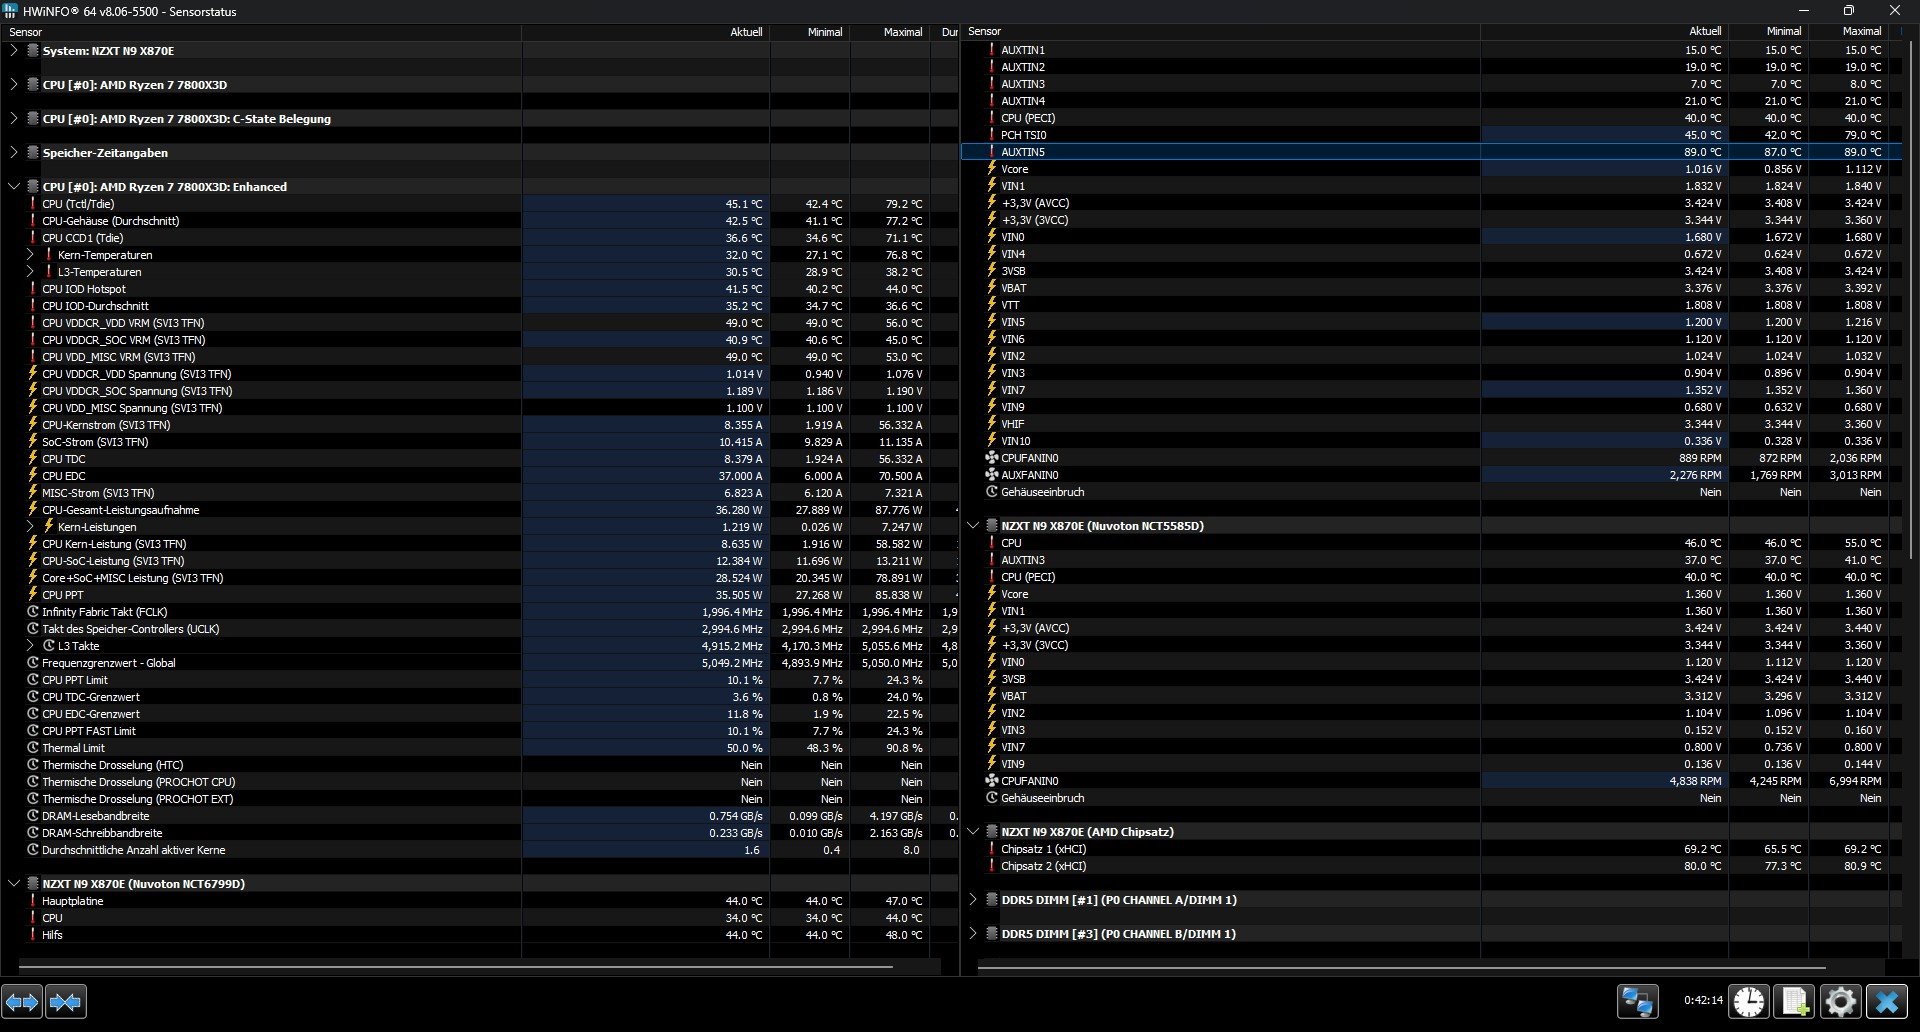Expand System: NZXT N9 X870E group
Image resolution: width=1920 pixels, height=1032 pixels.
[14, 51]
